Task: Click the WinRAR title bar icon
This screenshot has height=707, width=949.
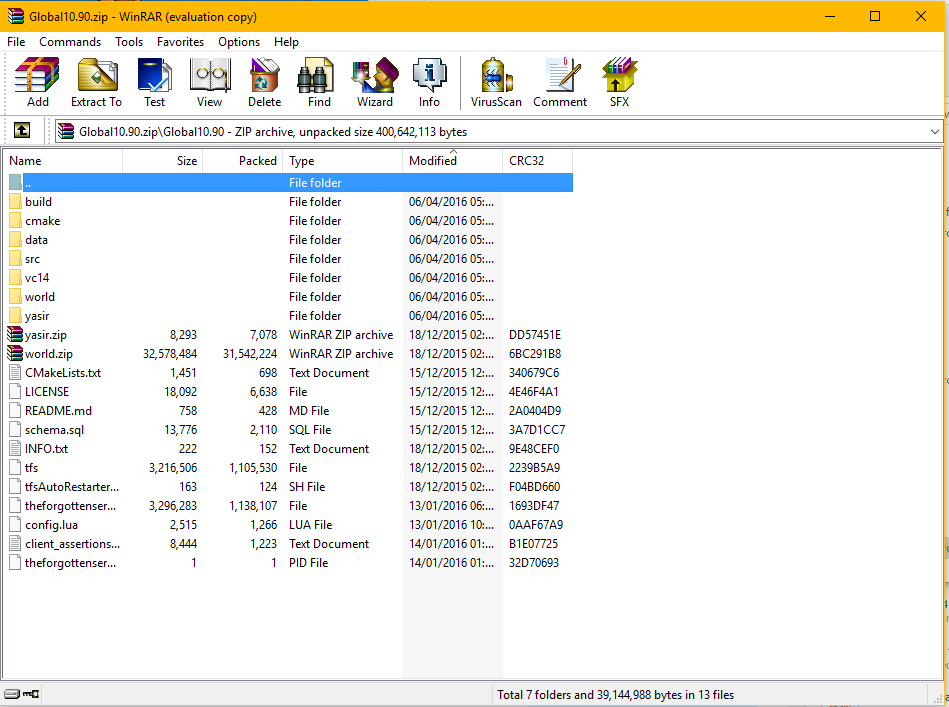Action: pos(16,16)
